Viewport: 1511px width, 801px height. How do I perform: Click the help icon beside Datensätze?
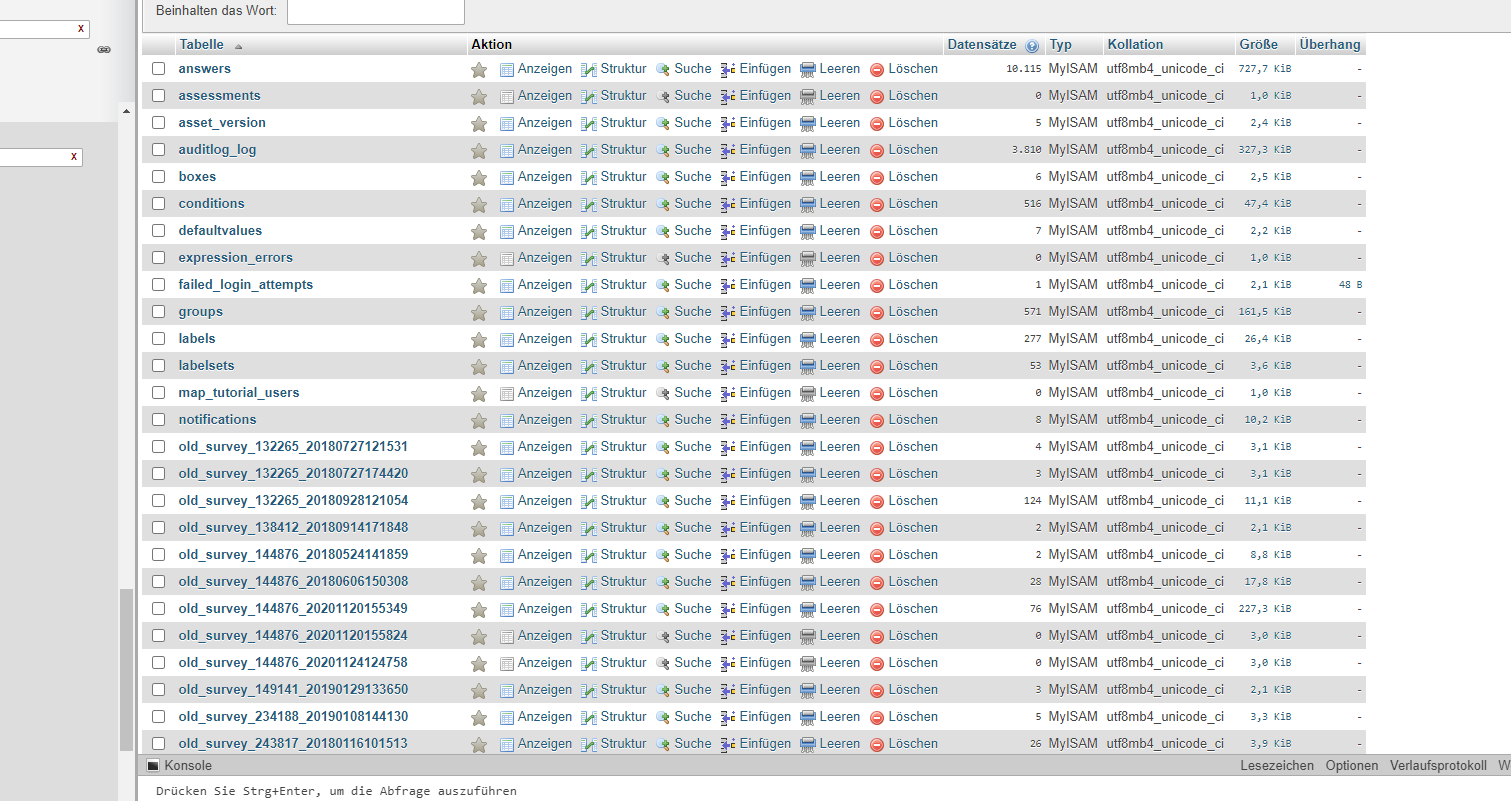(x=1032, y=46)
